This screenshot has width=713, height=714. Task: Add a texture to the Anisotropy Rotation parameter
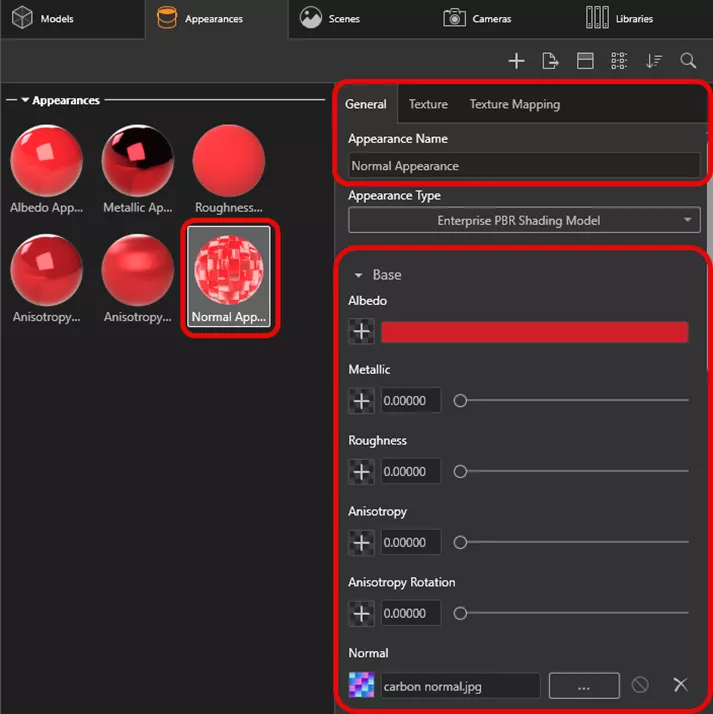362,613
